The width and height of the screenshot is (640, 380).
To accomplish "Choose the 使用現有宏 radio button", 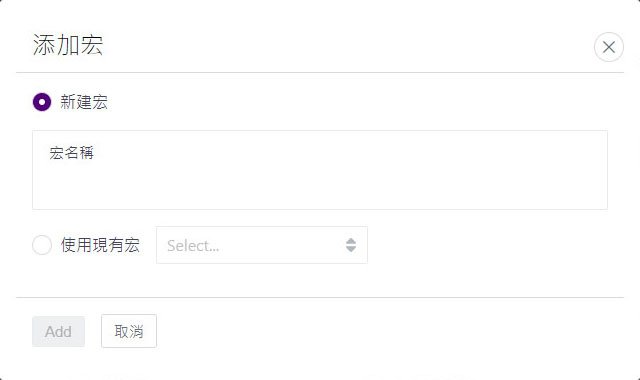I will point(42,245).
